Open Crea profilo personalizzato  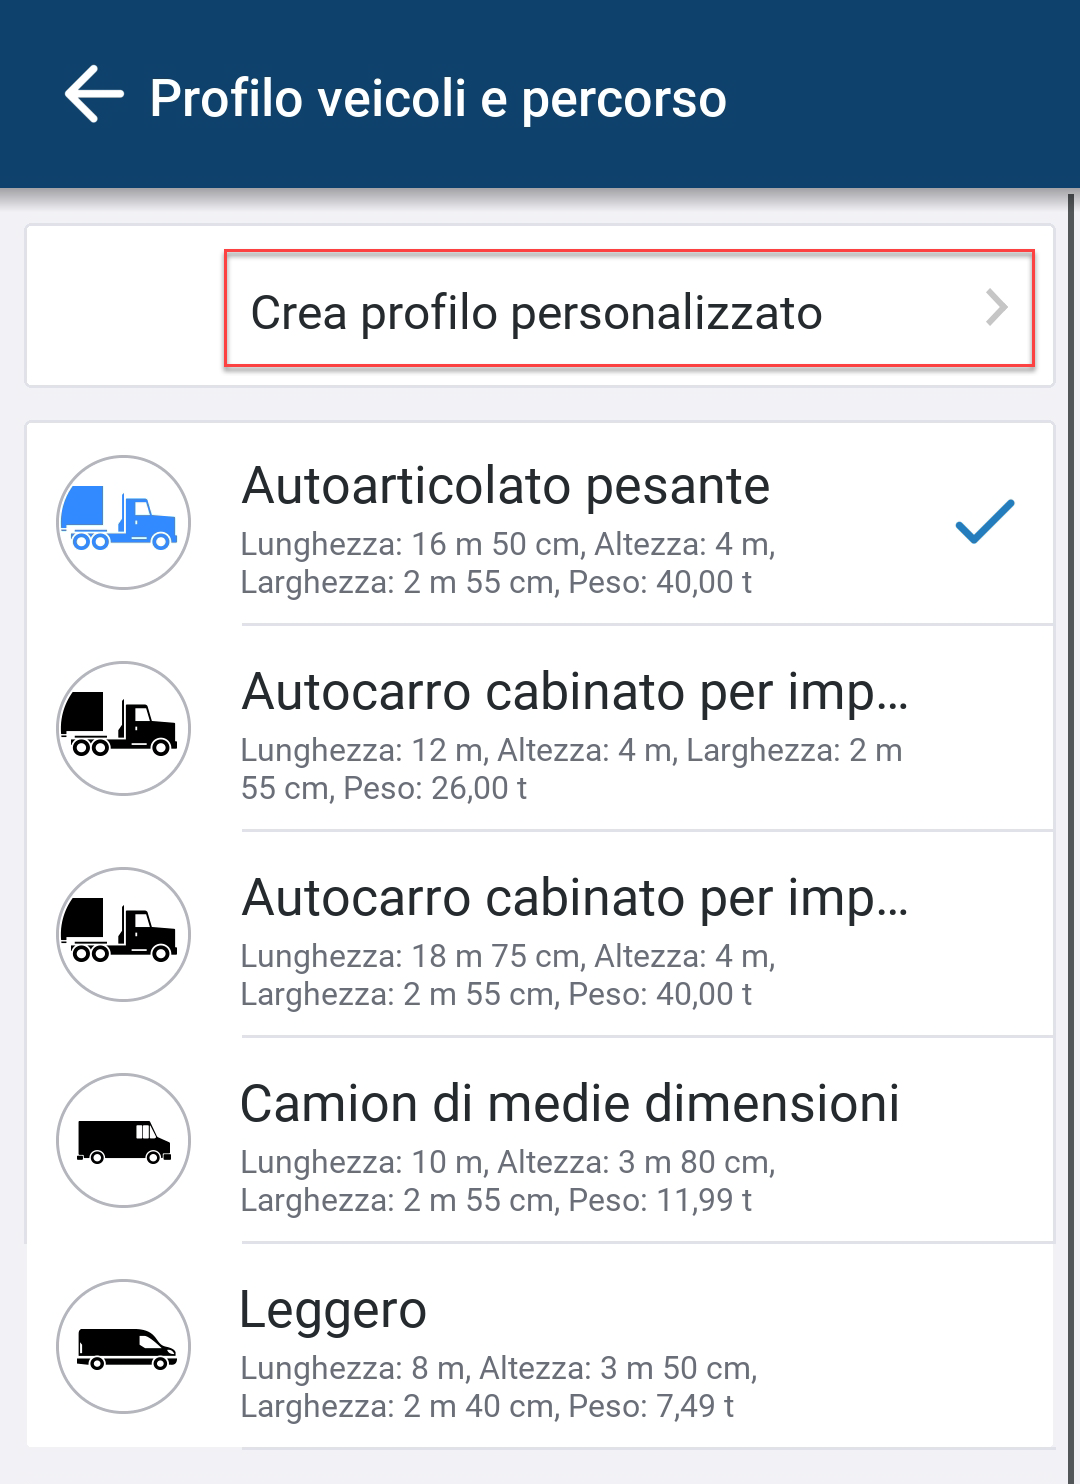coord(536,313)
